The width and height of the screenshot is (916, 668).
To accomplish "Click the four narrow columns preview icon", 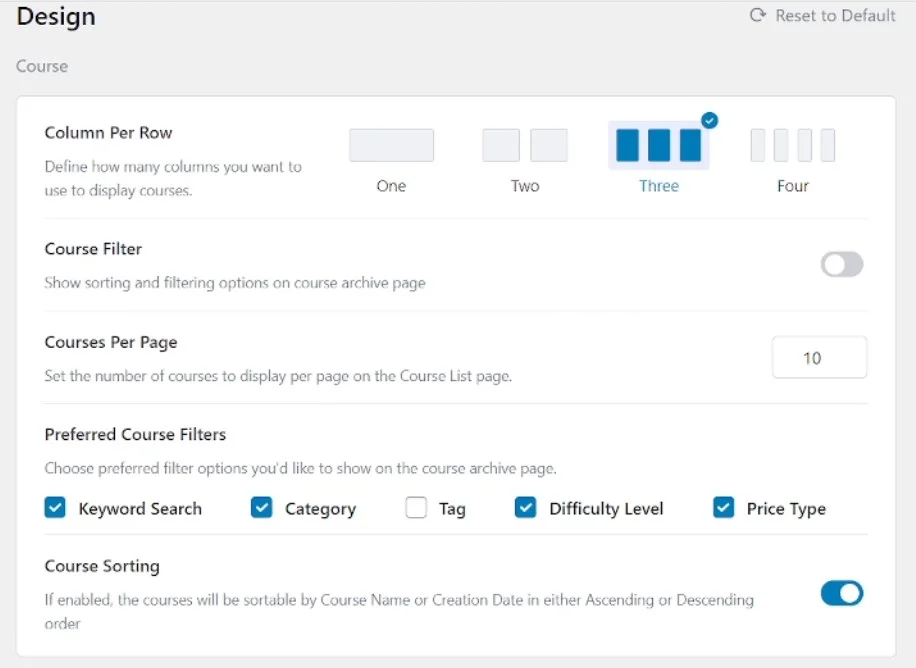I will coord(793,144).
